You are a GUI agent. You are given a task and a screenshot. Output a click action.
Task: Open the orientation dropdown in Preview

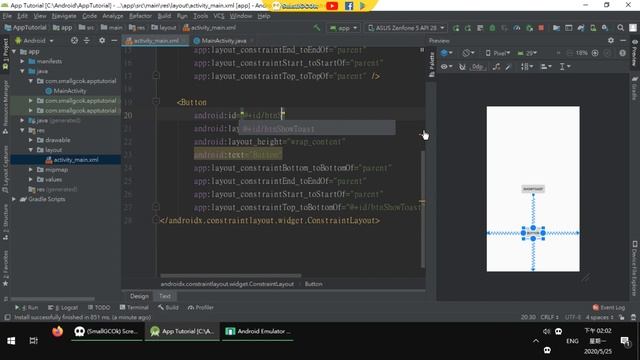coord(468,53)
